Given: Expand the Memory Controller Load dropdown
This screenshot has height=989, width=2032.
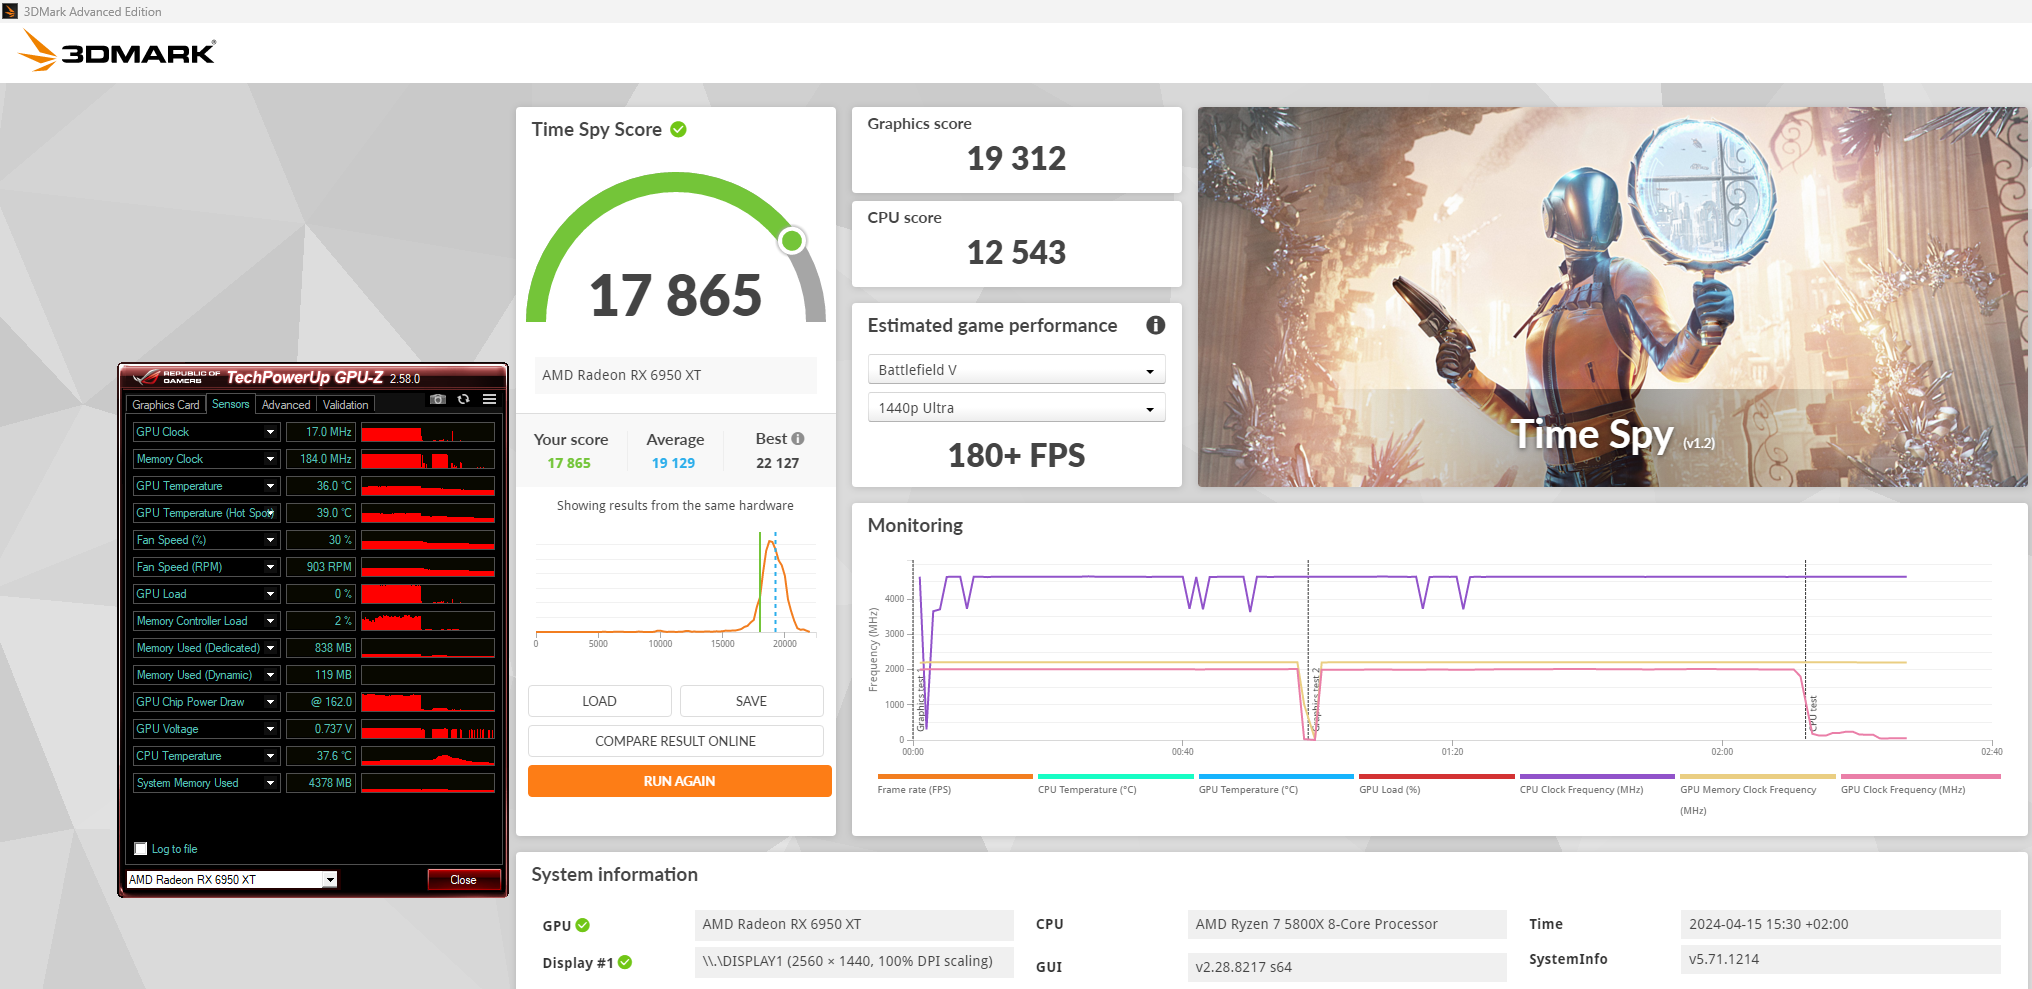Looking at the screenshot, I should point(270,621).
